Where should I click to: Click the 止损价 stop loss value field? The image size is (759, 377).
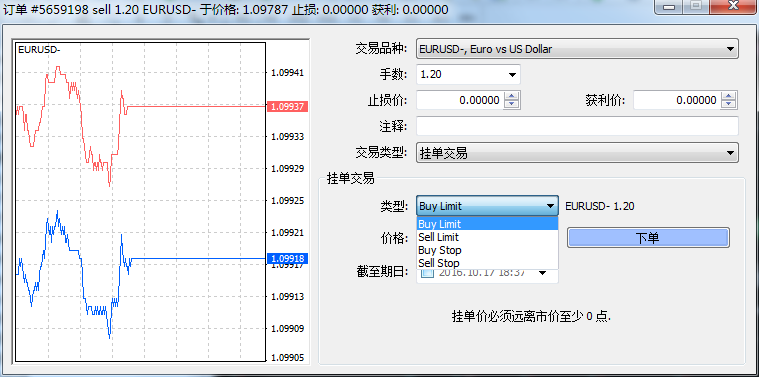[460, 101]
